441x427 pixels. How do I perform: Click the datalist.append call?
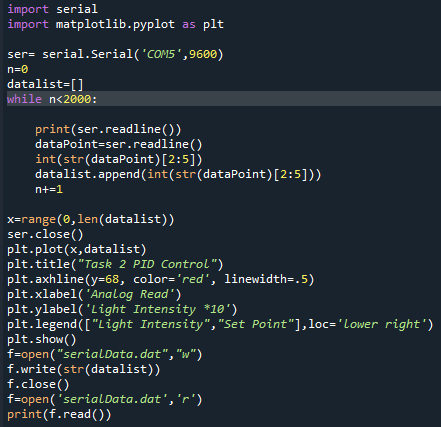pyautogui.click(x=178, y=174)
